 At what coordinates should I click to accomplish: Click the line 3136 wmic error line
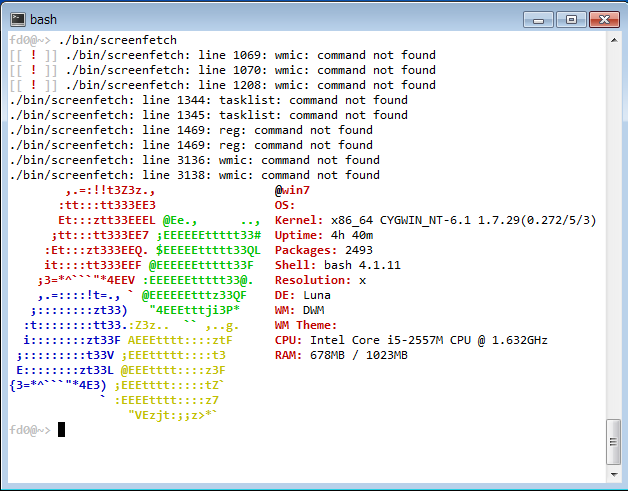coord(195,160)
